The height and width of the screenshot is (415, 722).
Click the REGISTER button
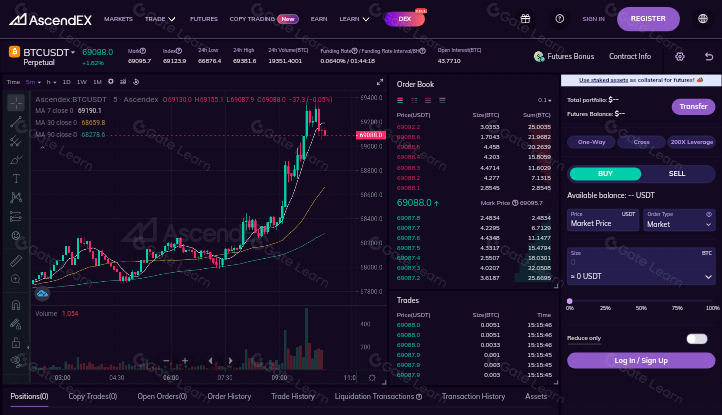click(648, 19)
